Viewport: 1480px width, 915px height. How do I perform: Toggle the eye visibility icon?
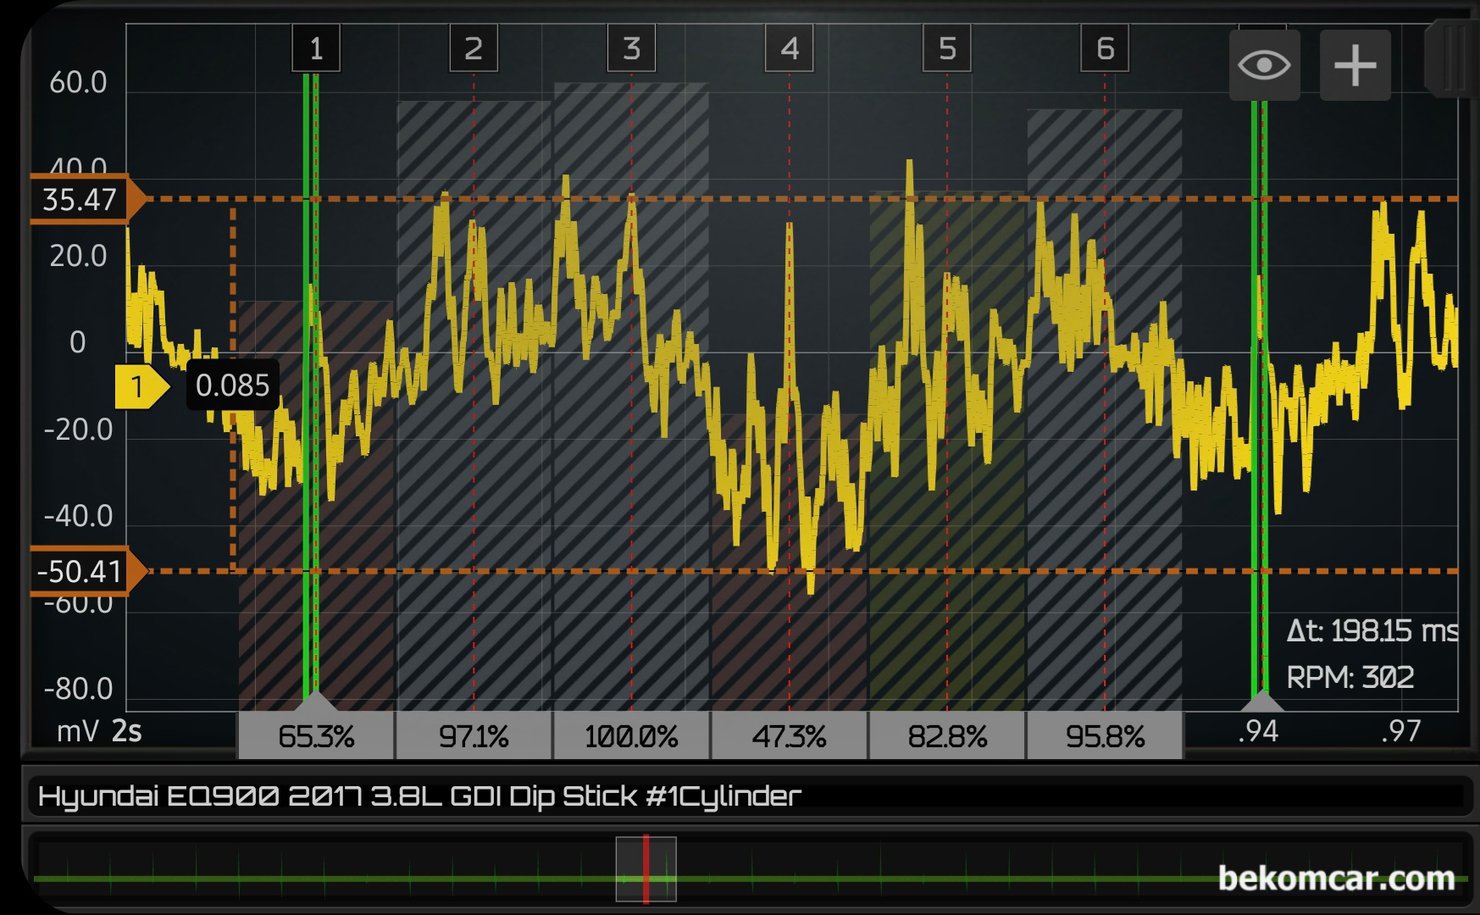(x=1264, y=66)
